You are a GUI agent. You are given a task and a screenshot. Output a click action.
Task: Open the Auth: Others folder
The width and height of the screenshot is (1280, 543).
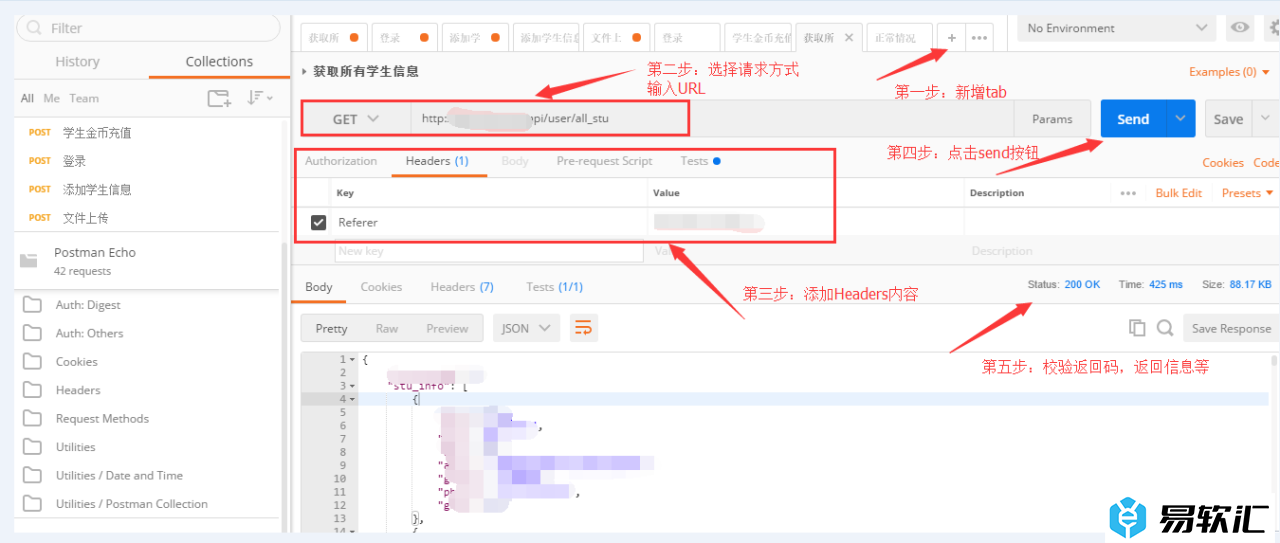(x=148, y=333)
